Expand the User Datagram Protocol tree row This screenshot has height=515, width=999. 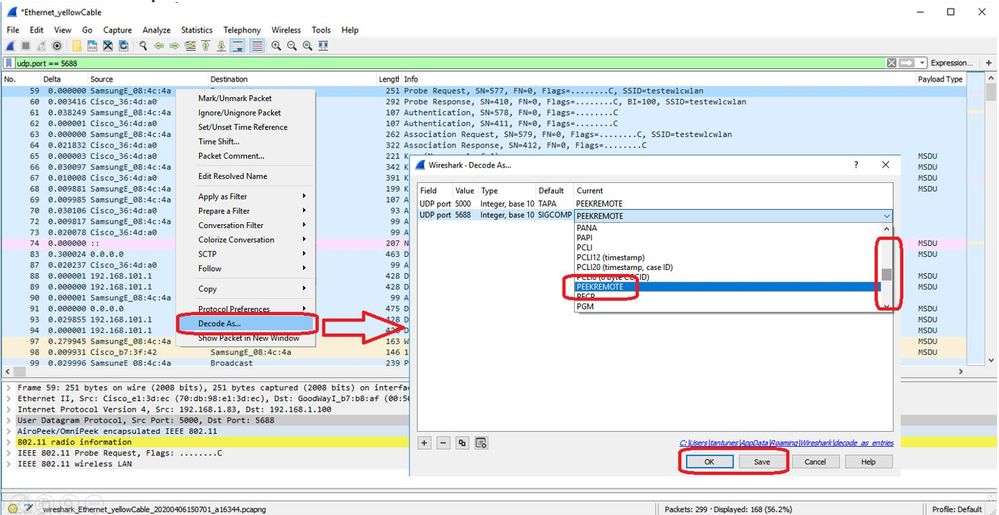tap(9, 418)
